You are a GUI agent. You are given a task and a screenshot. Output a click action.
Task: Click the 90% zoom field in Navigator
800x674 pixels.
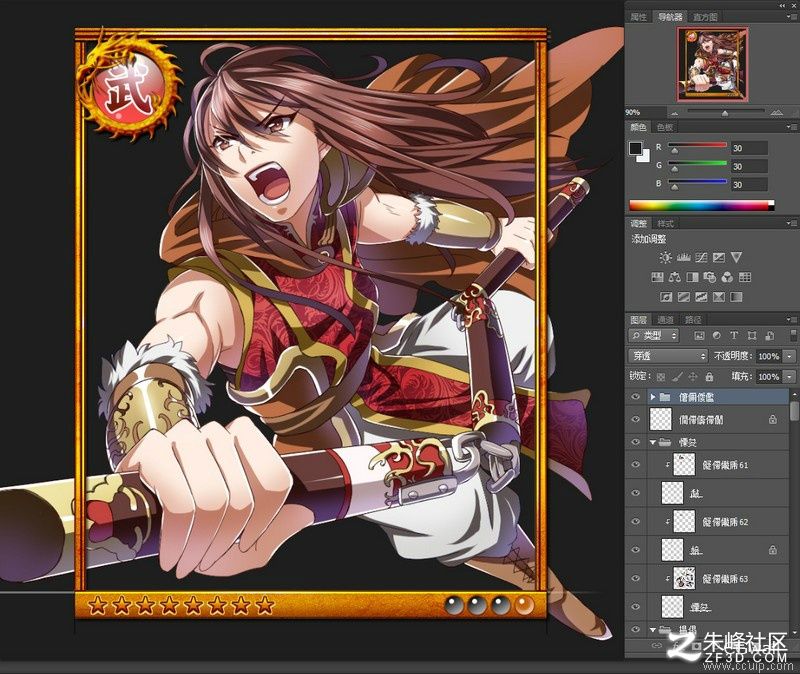point(645,112)
